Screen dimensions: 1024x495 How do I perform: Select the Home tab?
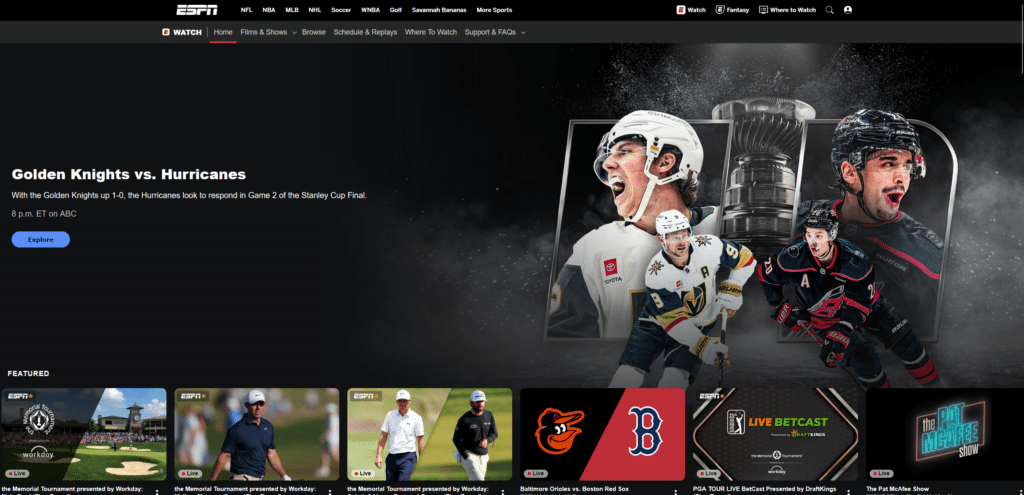click(223, 32)
